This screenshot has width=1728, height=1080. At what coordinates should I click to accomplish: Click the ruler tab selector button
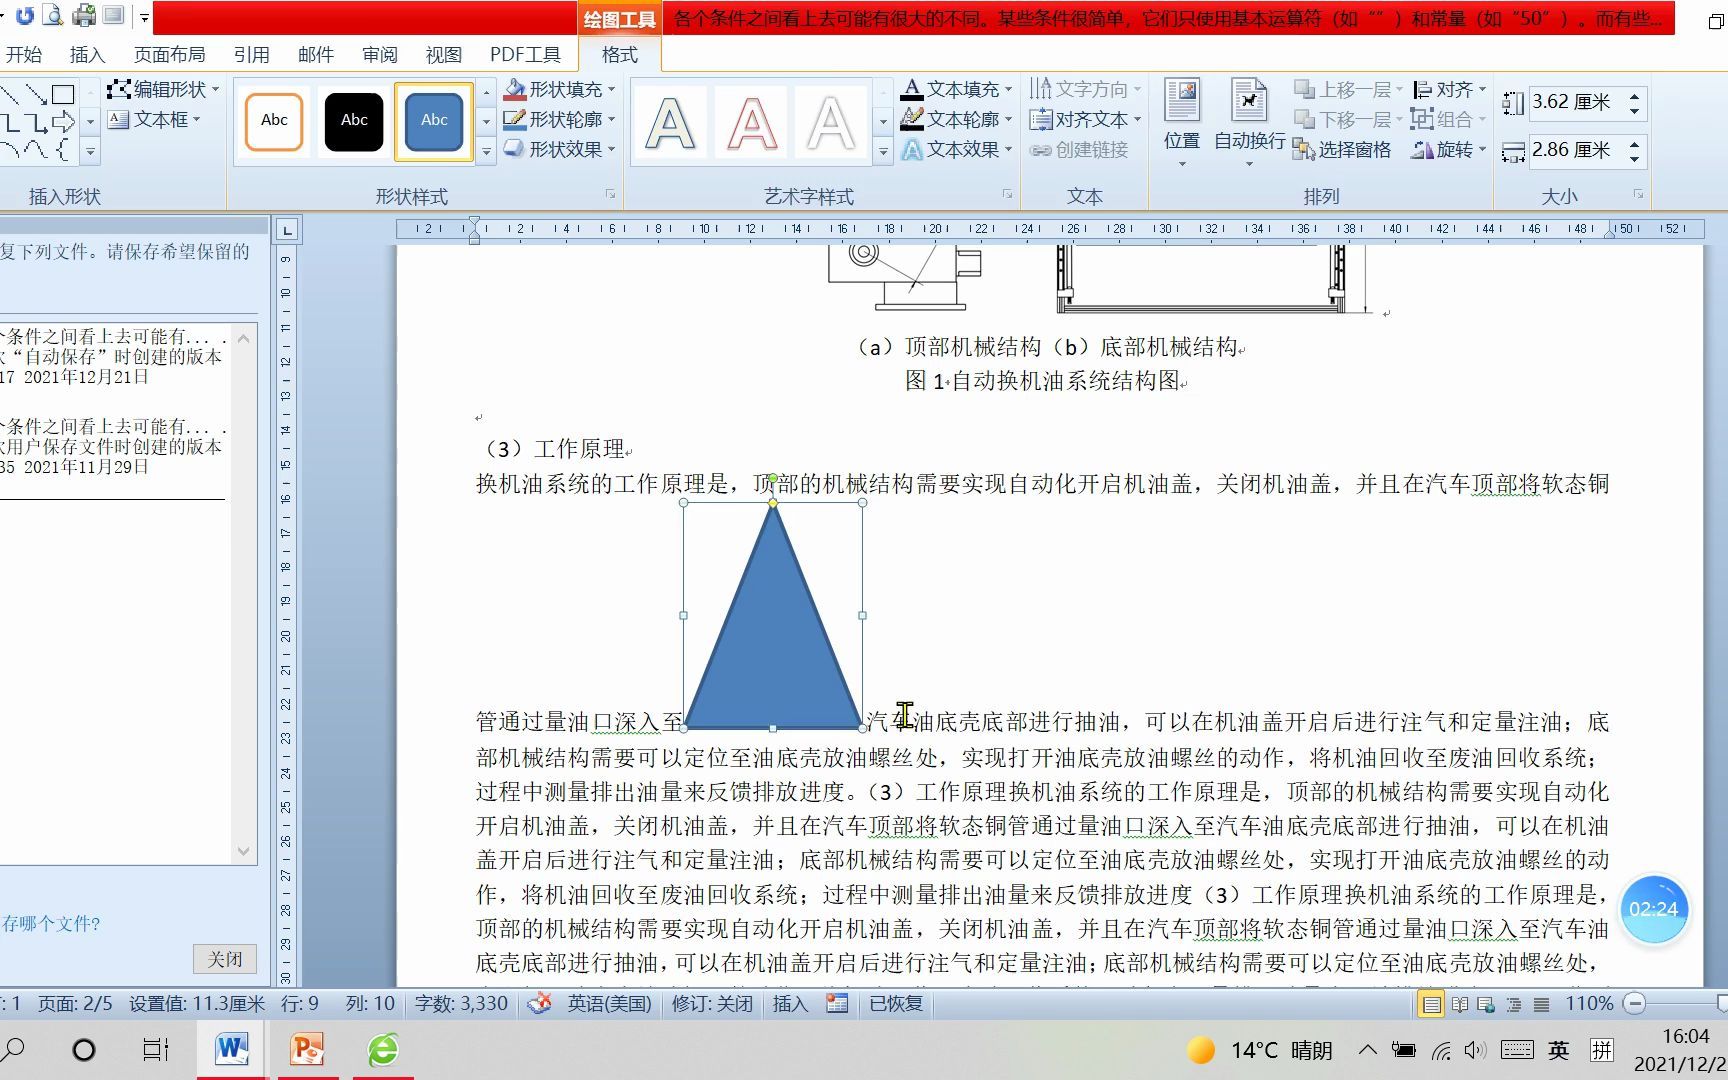pyautogui.click(x=287, y=231)
